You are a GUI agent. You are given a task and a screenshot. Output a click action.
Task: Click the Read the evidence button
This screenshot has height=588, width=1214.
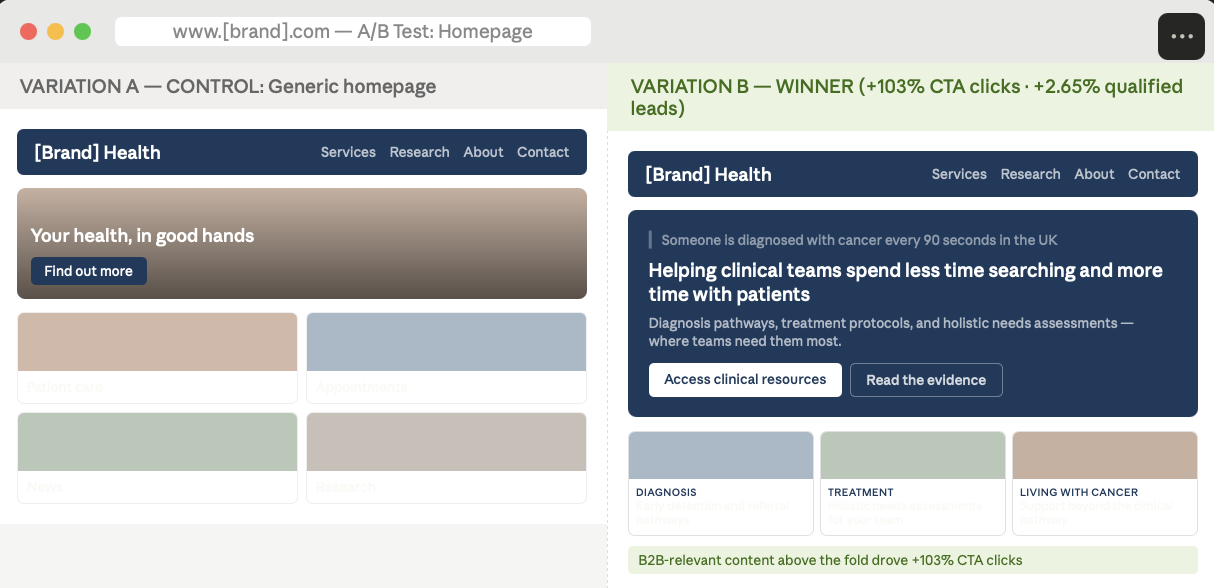pyautogui.click(x=926, y=380)
